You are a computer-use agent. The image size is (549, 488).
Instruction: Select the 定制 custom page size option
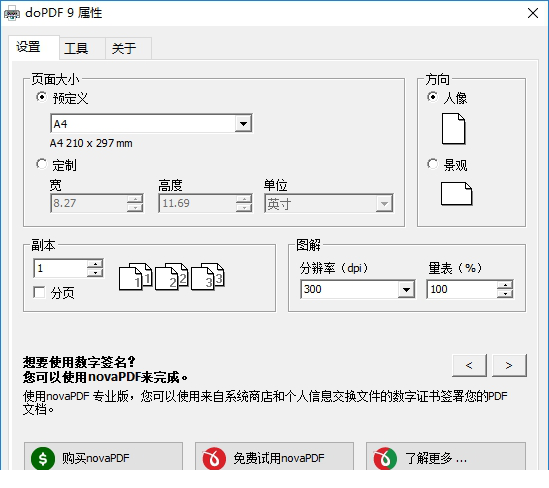click(41, 164)
